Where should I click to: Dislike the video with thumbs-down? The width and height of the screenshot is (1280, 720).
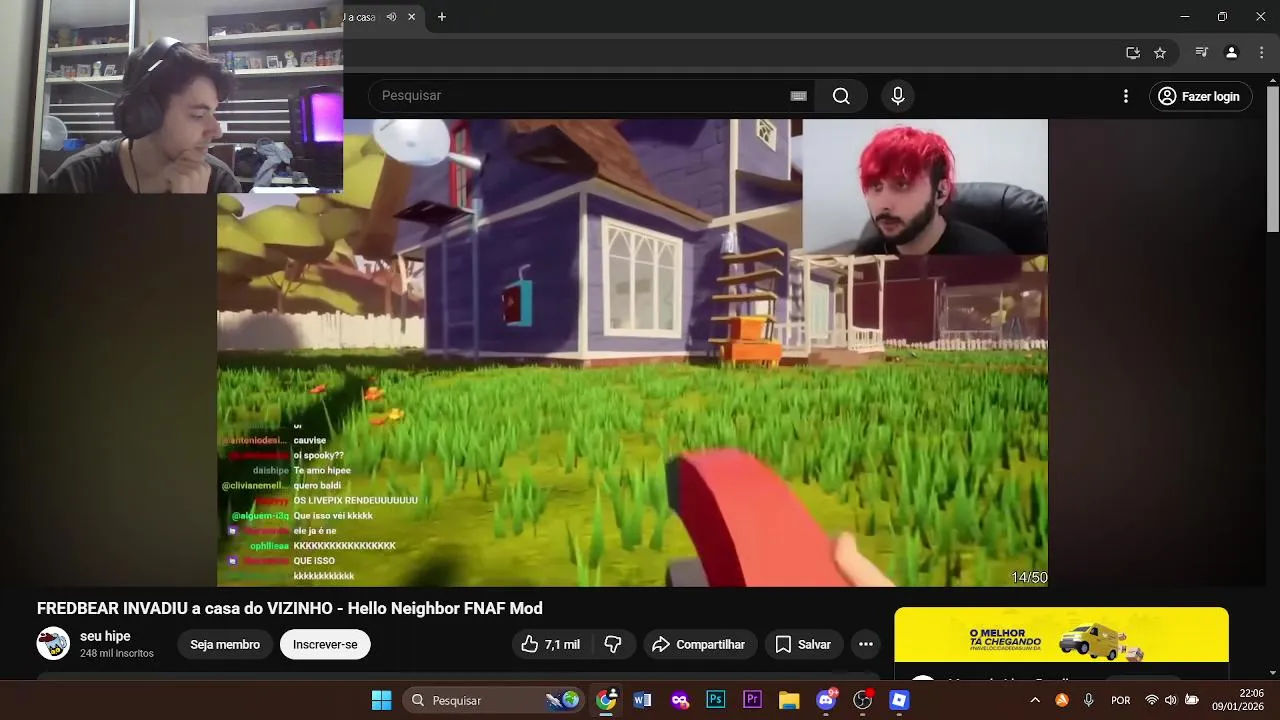coord(614,645)
